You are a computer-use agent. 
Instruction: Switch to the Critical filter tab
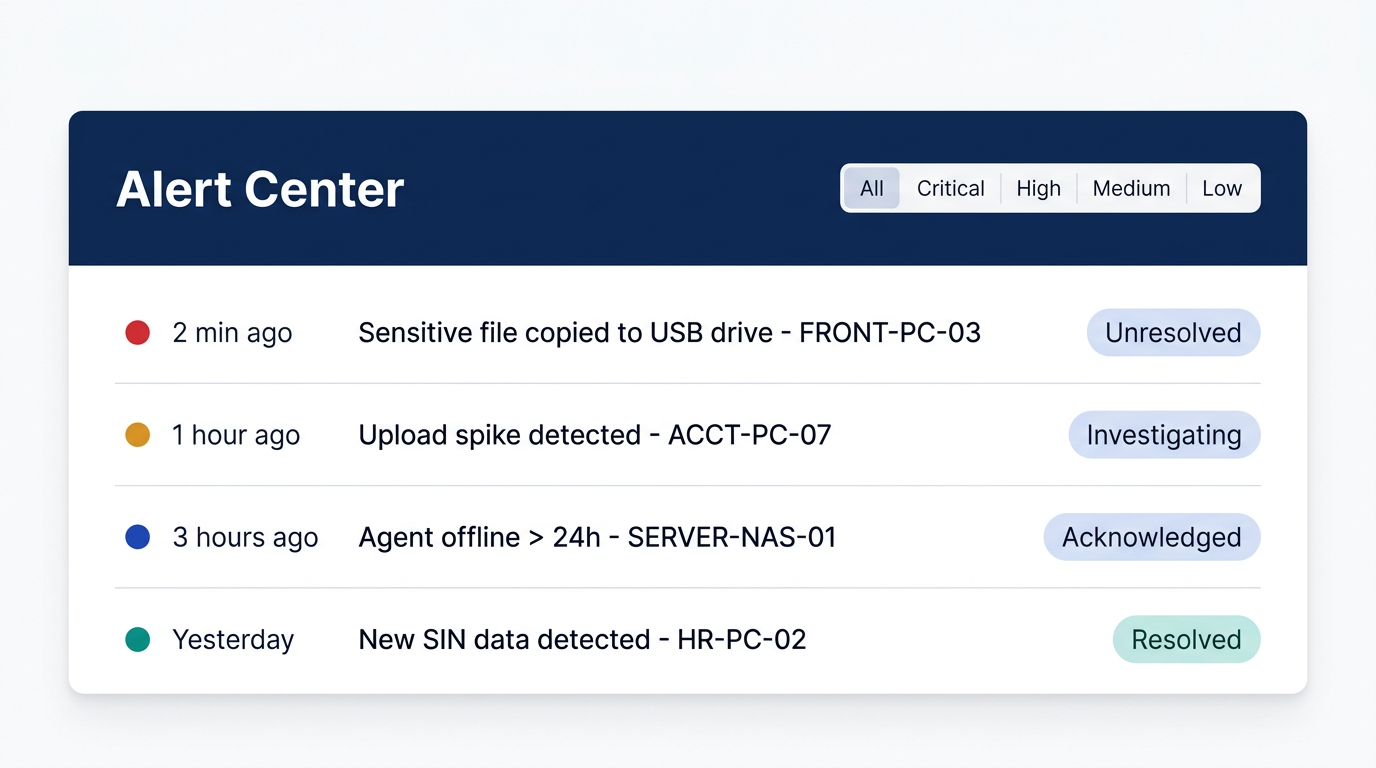(x=950, y=188)
